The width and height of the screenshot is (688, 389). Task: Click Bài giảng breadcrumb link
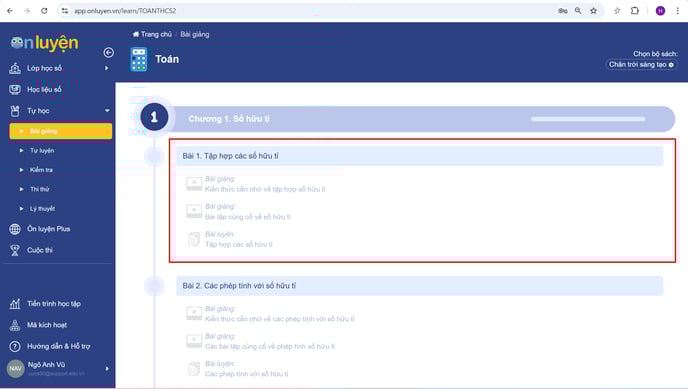click(x=195, y=34)
